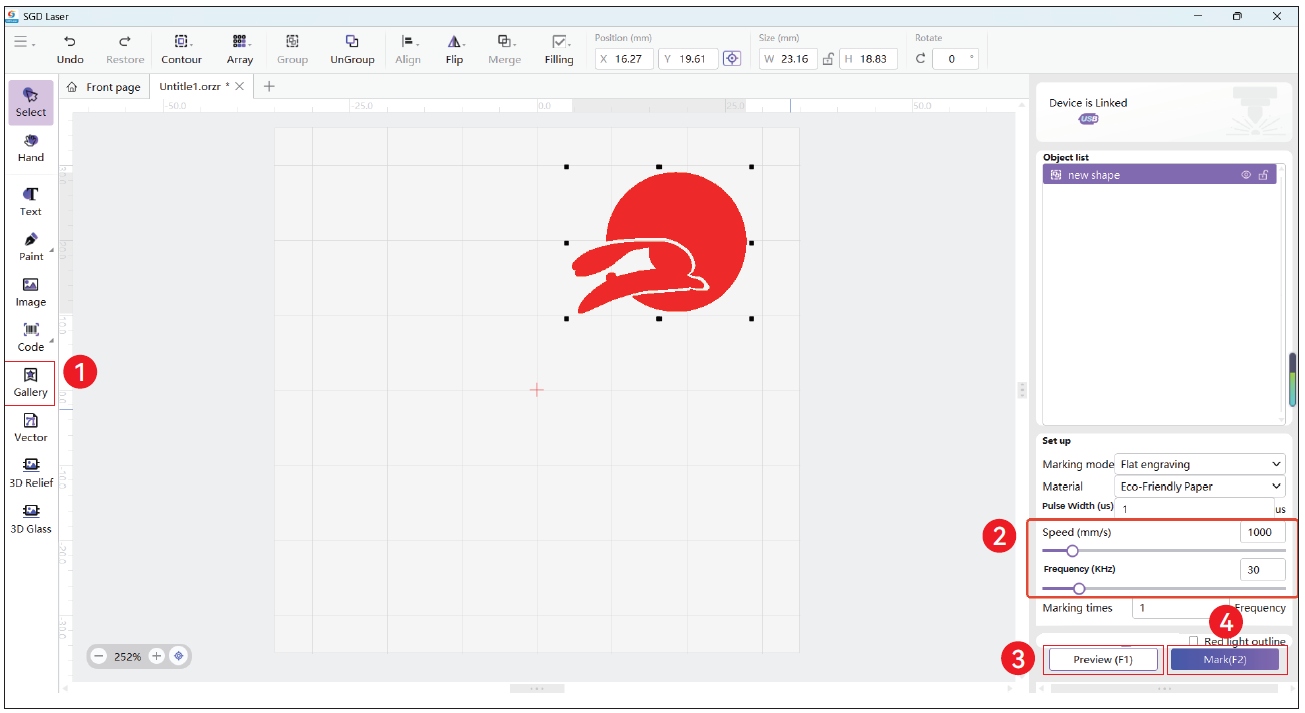The width and height of the screenshot is (1305, 713).
Task: Select the Vector tool
Action: [30, 427]
